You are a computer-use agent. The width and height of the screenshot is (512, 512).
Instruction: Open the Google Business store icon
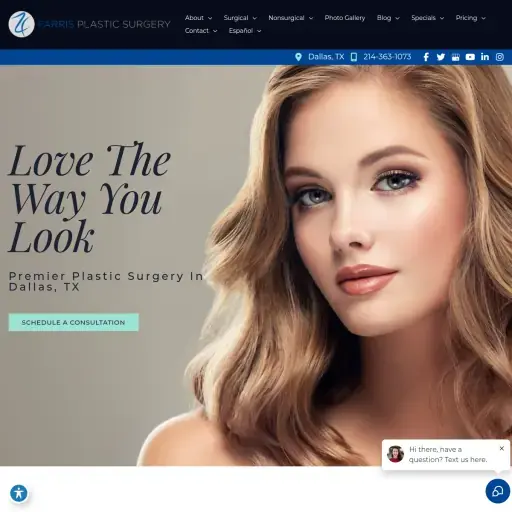coord(455,57)
